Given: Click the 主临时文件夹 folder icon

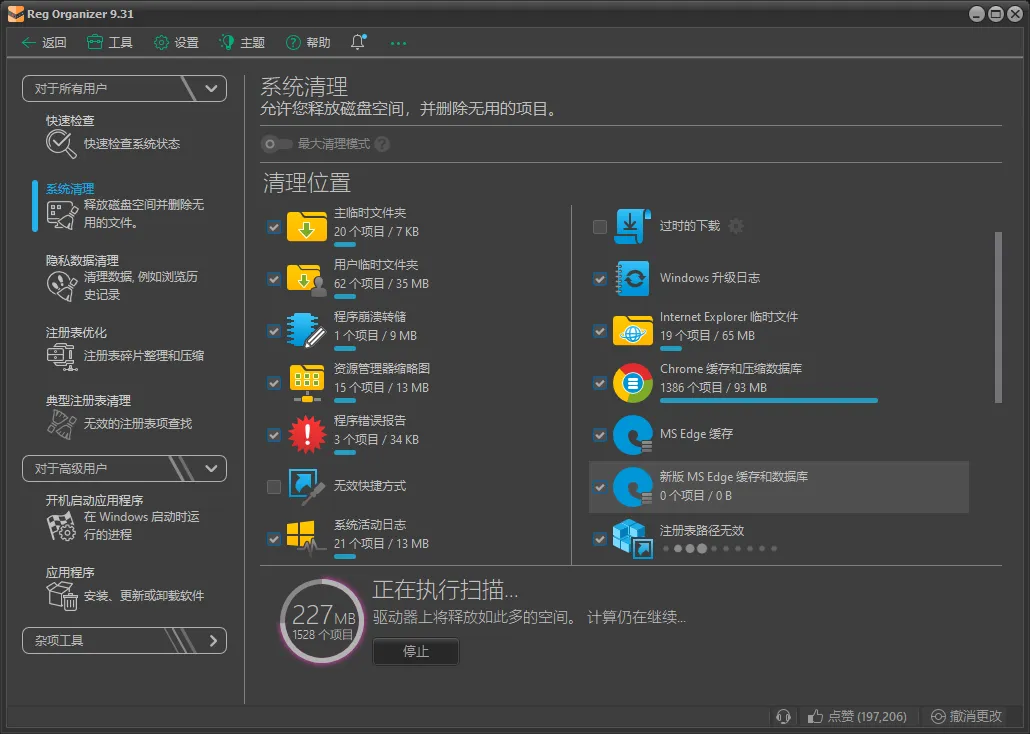Looking at the screenshot, I should [307, 226].
